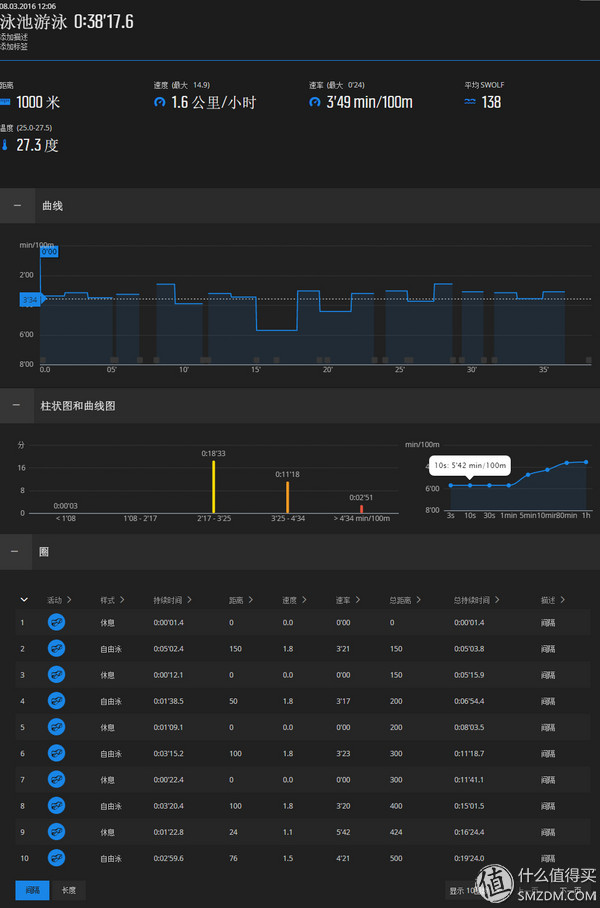Click the speed gauge icon beside 1.6 公里/小时
Screen dimensions: 600x908
point(159,102)
